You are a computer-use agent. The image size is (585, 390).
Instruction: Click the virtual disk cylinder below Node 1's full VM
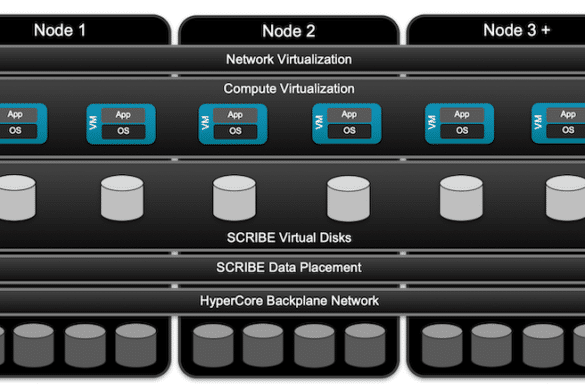tap(122, 198)
